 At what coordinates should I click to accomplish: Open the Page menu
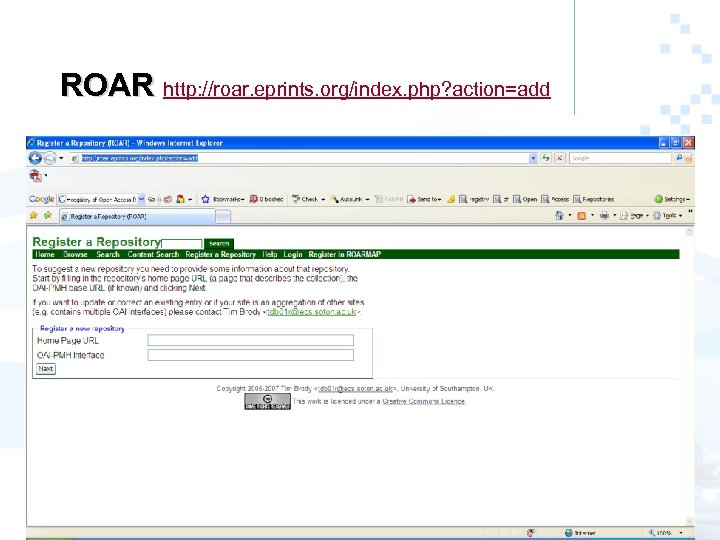click(x=634, y=215)
